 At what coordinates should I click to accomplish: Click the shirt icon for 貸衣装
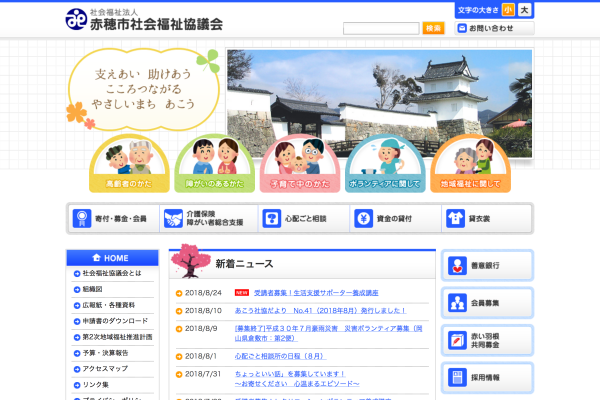pos(455,219)
